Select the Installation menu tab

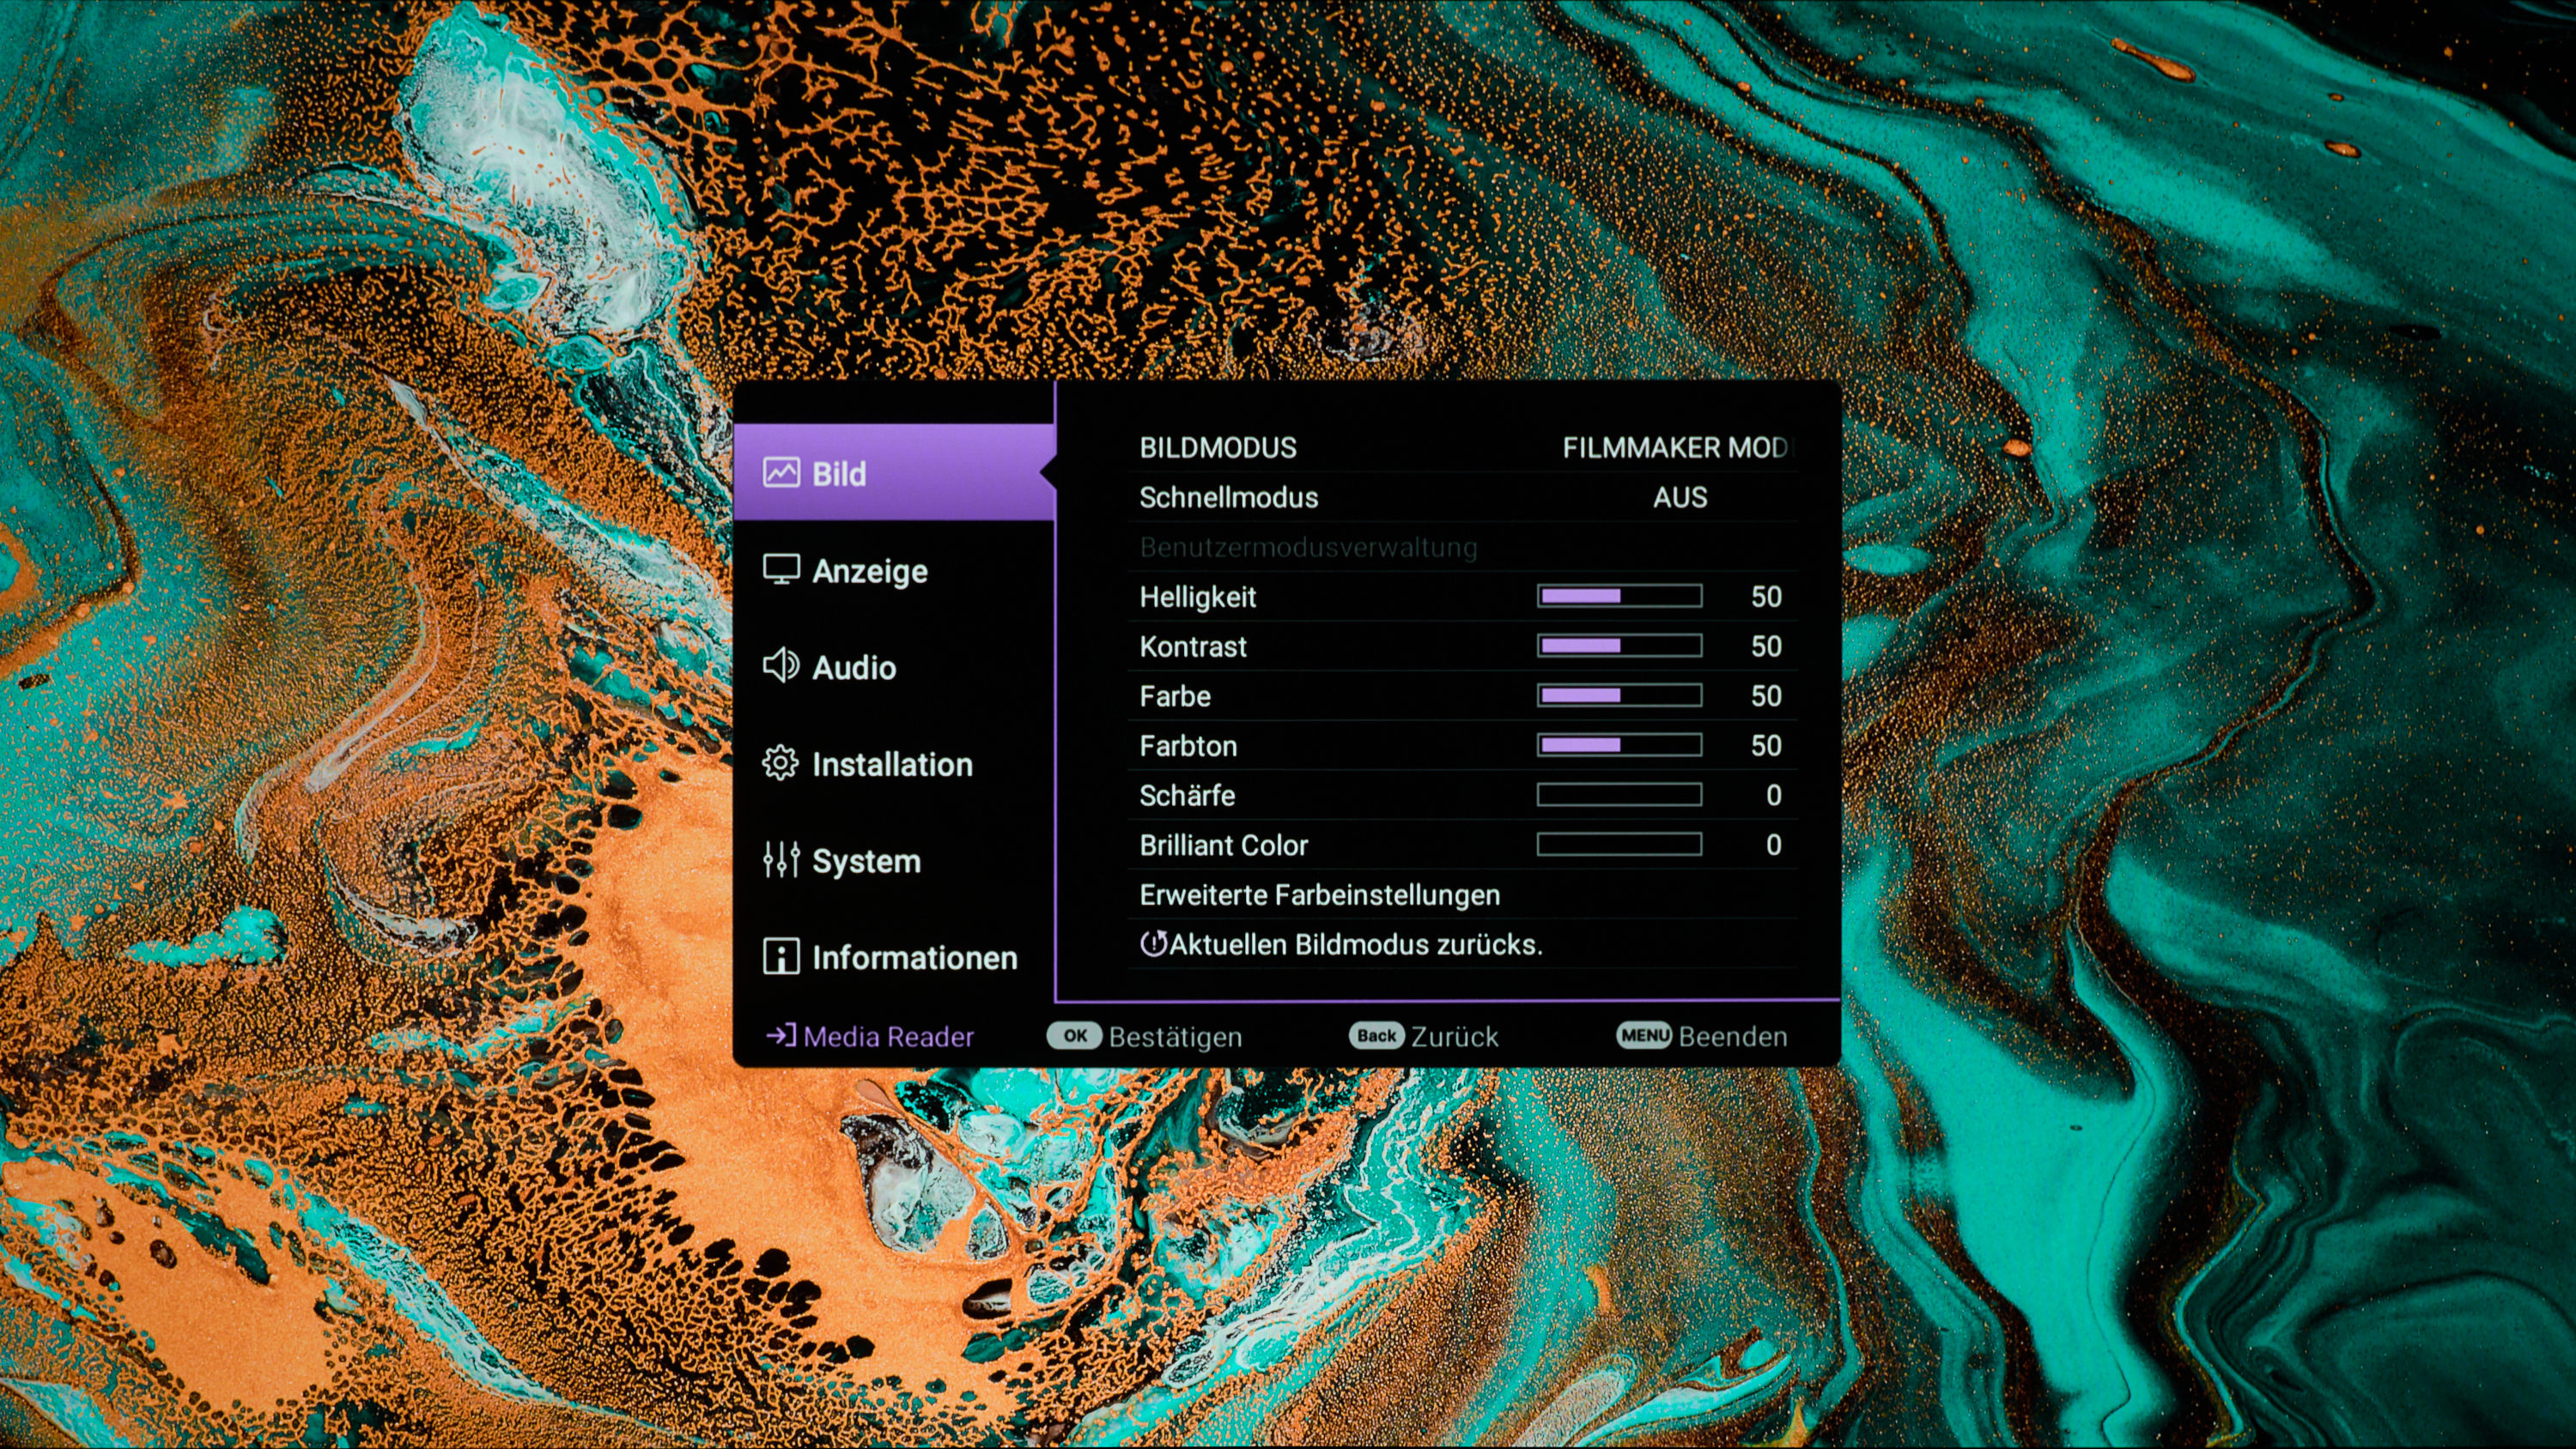tap(891, 765)
